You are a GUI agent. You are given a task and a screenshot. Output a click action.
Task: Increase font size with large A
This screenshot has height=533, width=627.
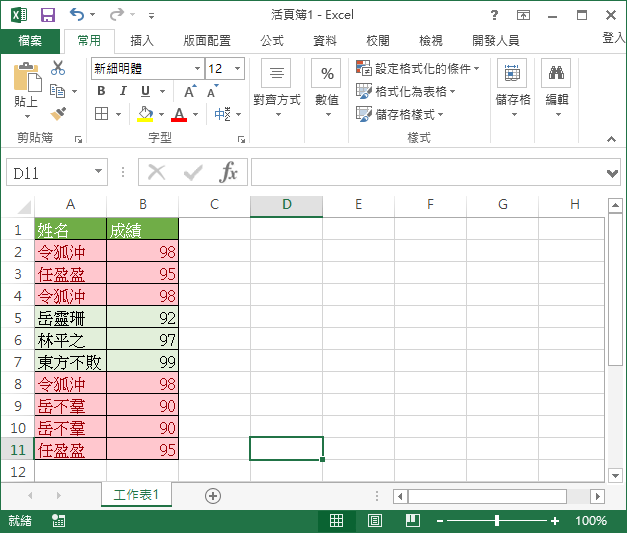click(x=190, y=92)
